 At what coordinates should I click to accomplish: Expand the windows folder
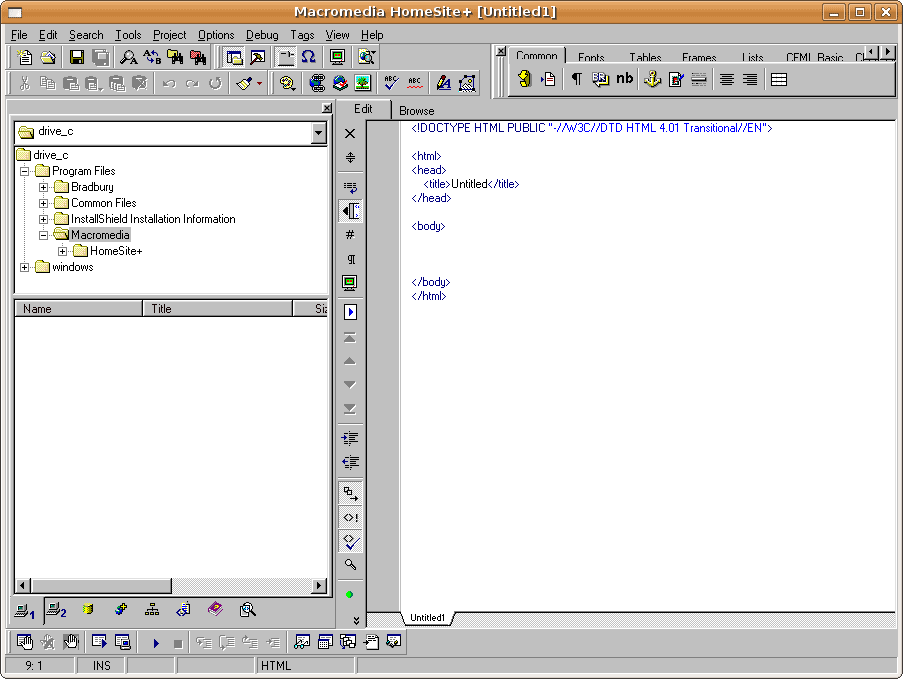point(24,267)
